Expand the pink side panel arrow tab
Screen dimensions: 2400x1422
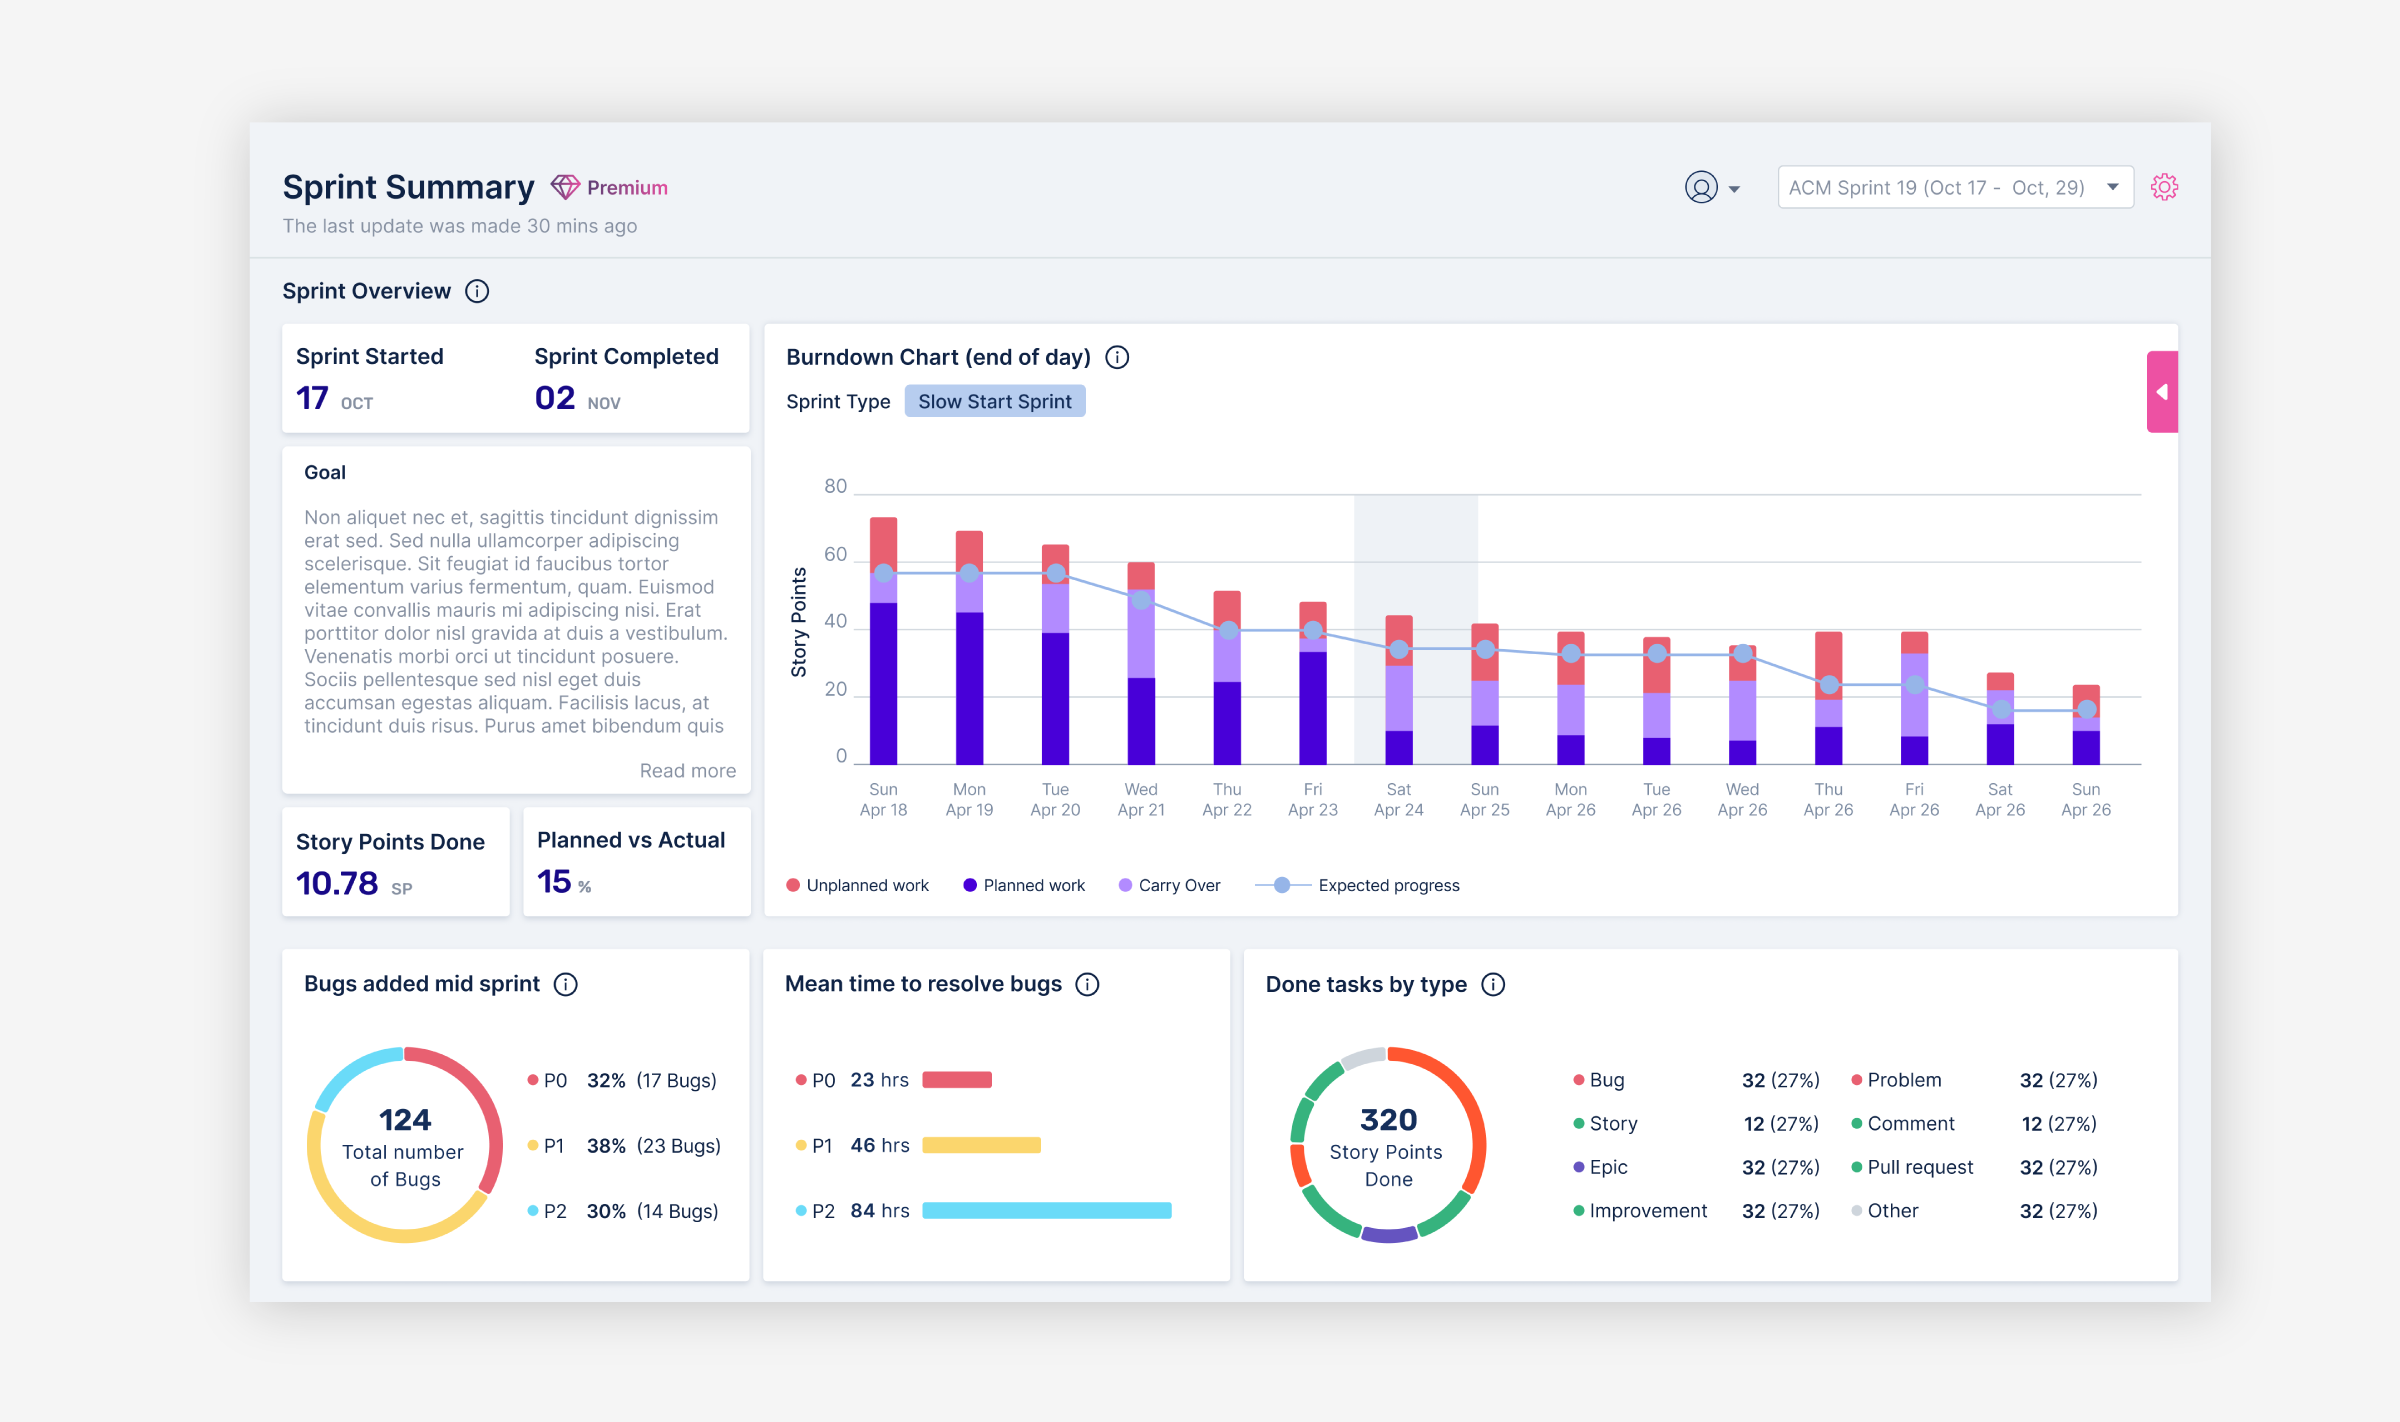coord(2162,392)
